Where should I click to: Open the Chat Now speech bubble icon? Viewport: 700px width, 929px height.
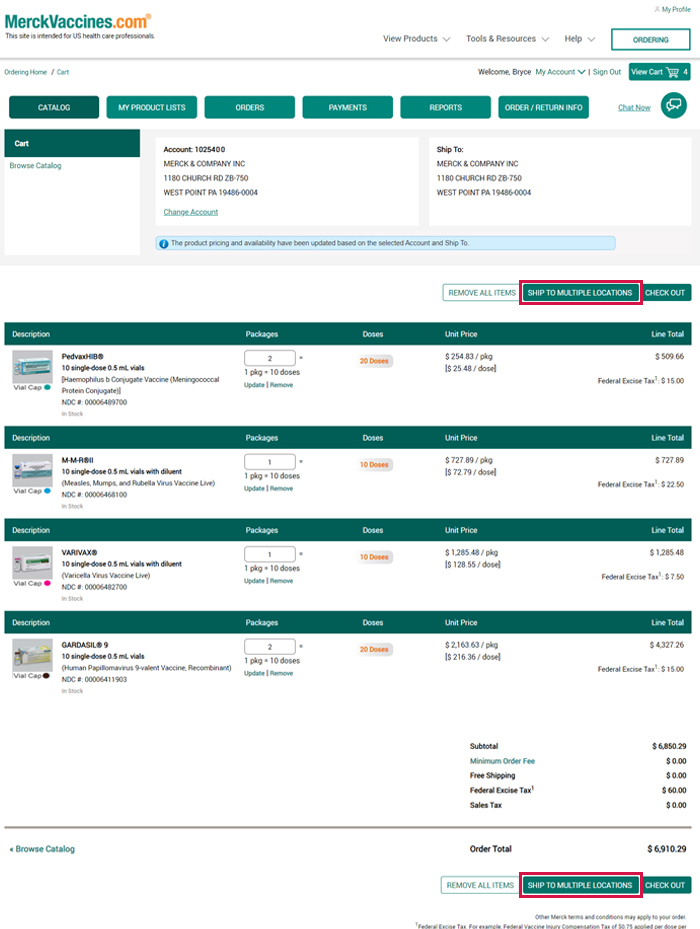click(x=674, y=105)
